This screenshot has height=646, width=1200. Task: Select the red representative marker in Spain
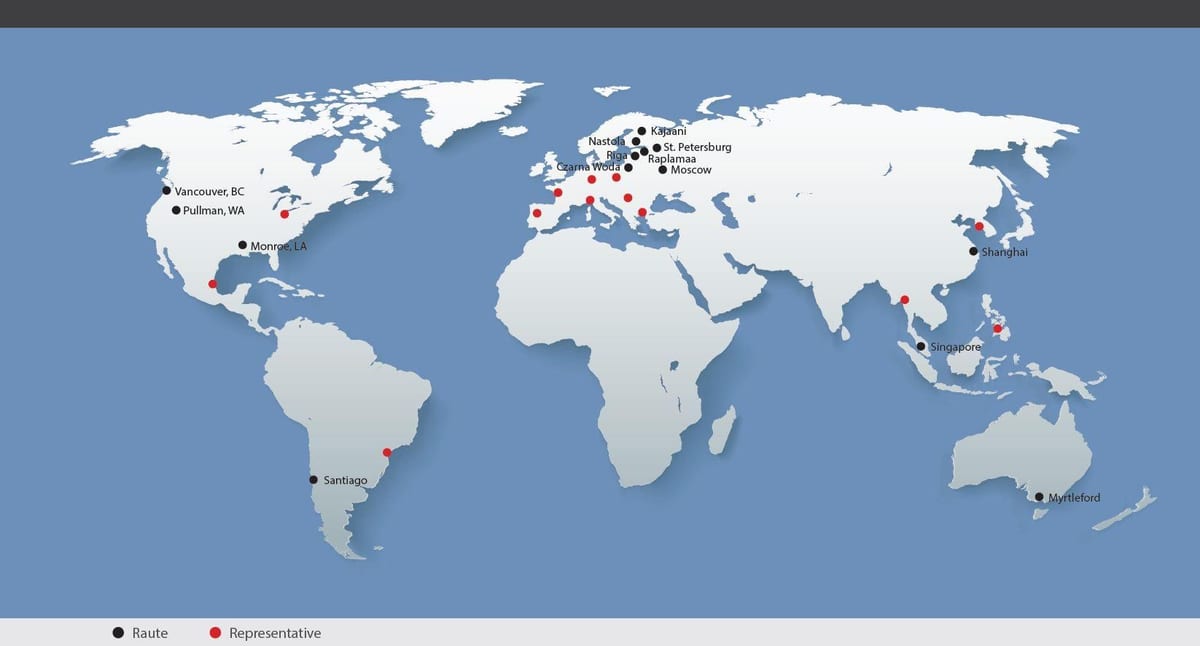click(537, 213)
